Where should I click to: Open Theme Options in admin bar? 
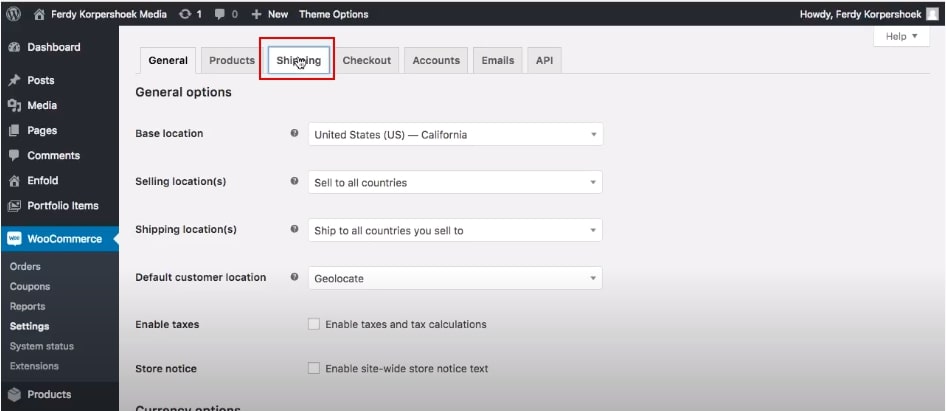click(333, 14)
